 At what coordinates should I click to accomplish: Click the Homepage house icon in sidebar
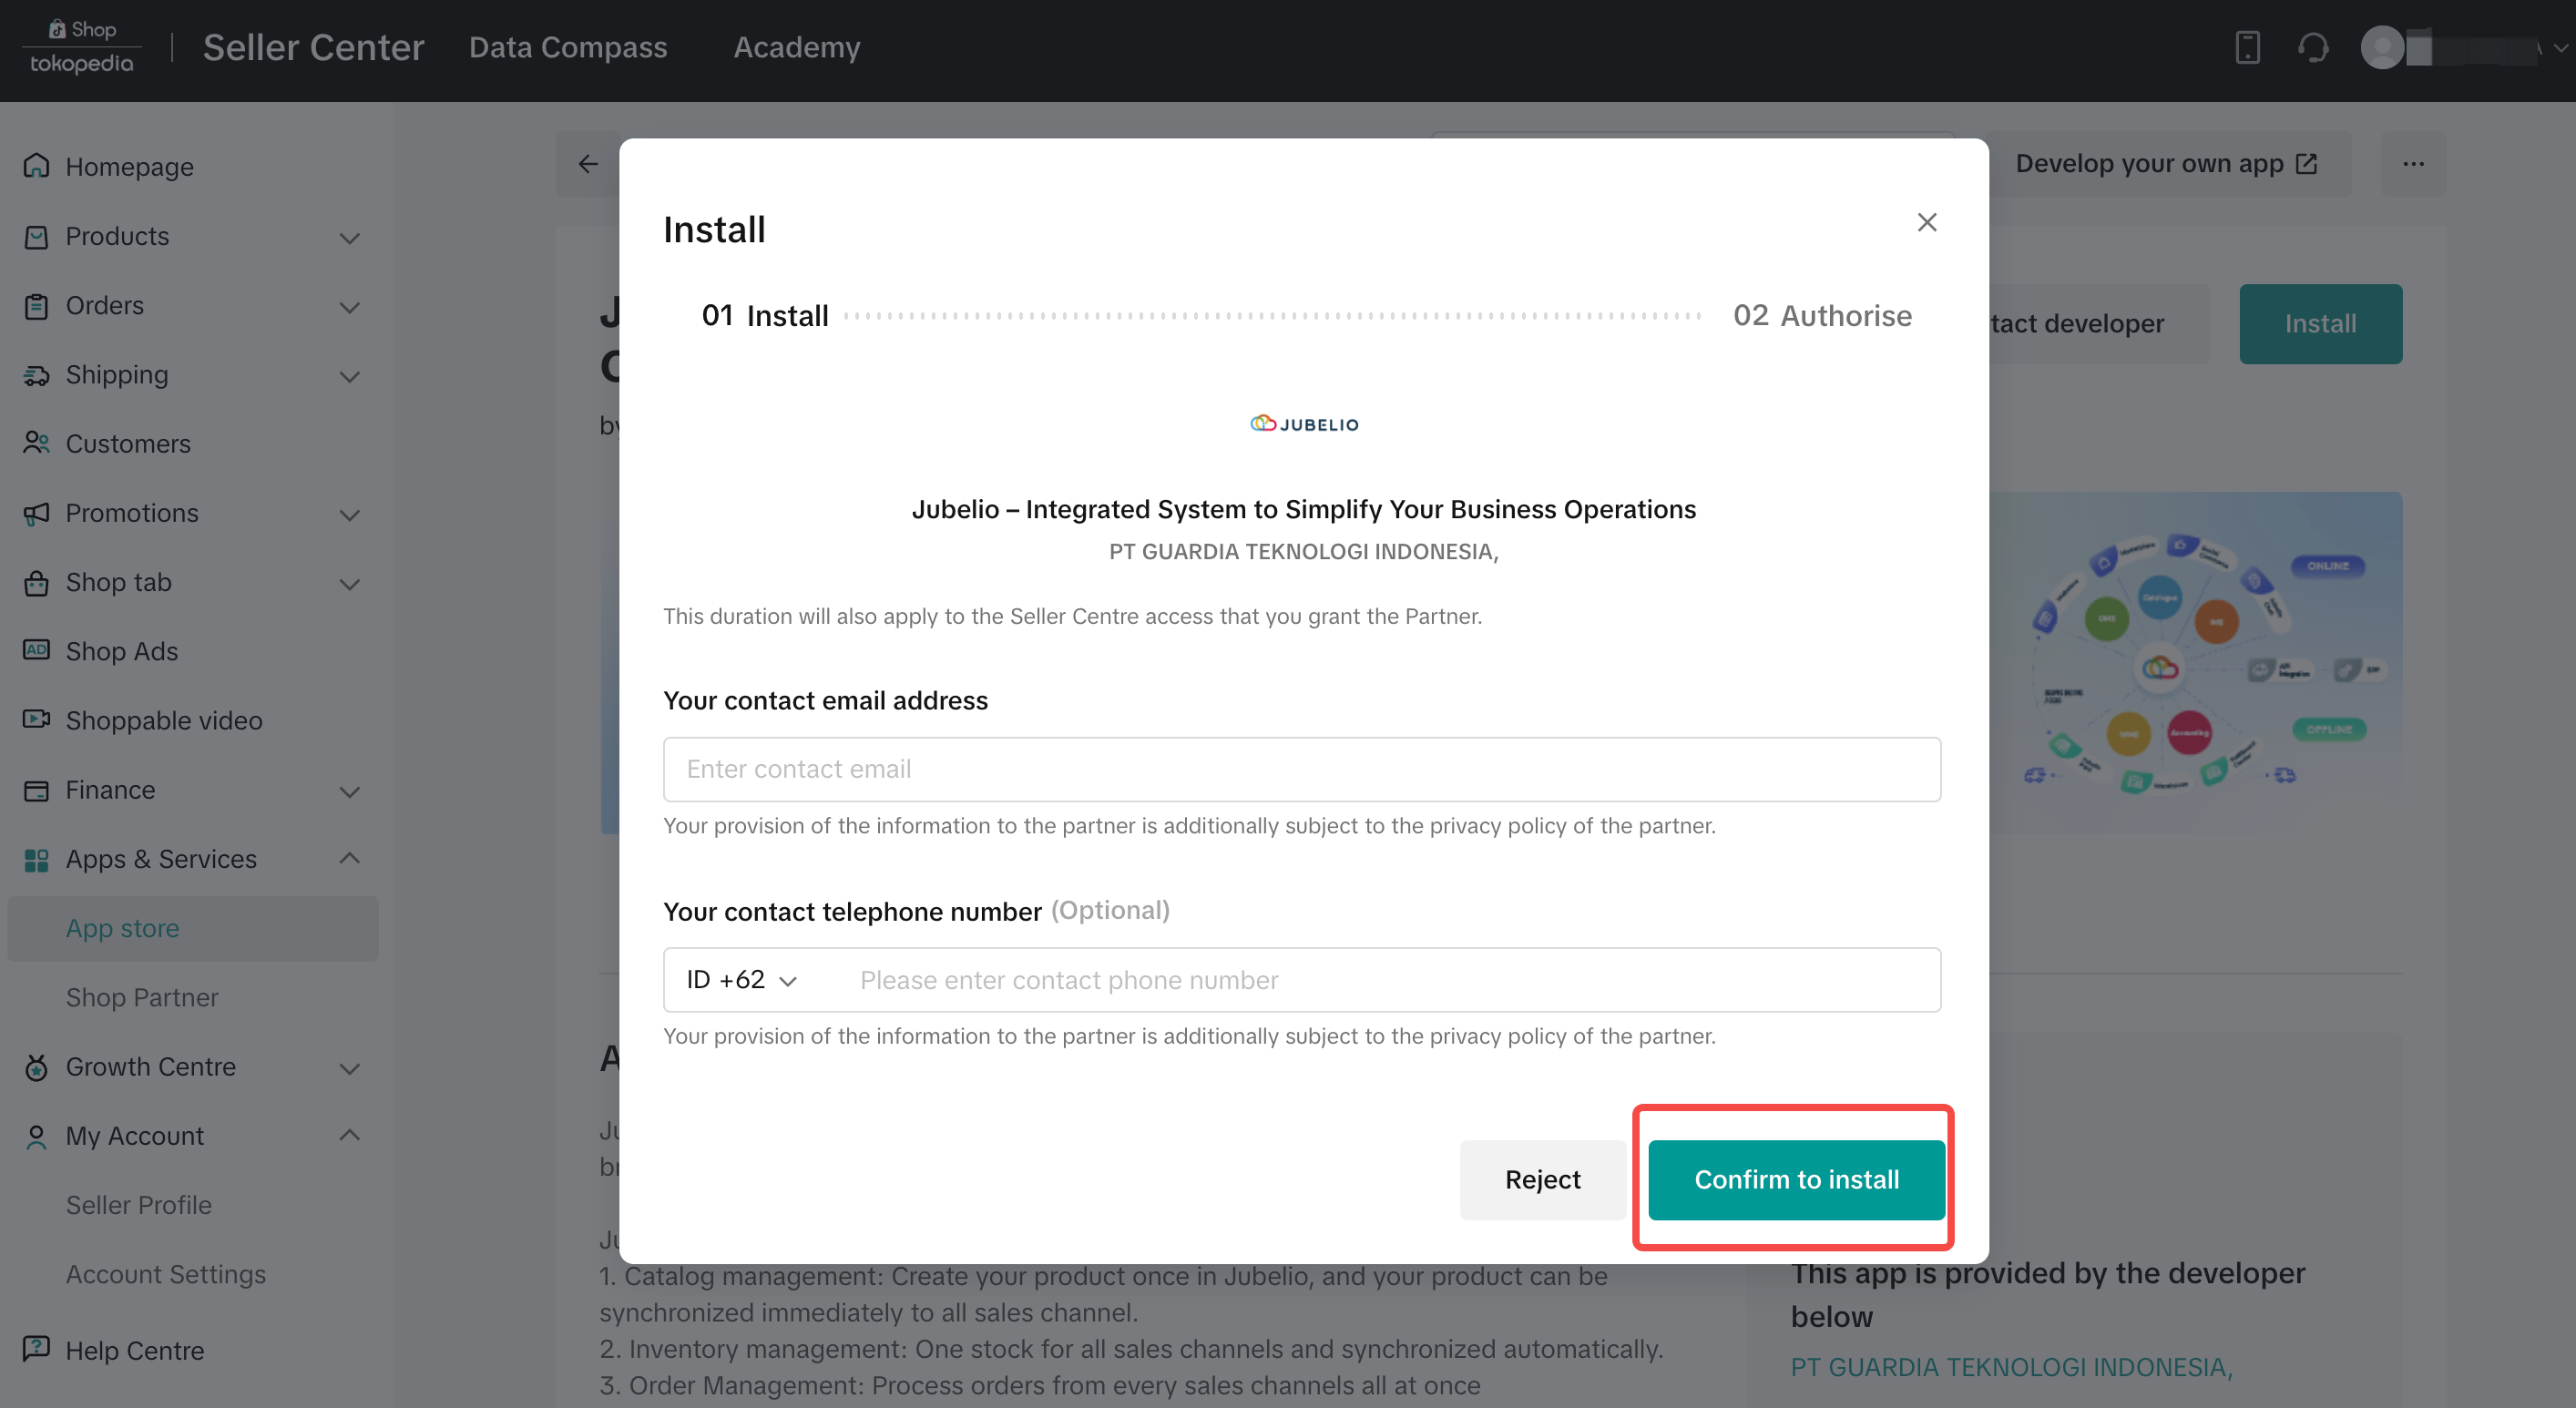click(36, 166)
